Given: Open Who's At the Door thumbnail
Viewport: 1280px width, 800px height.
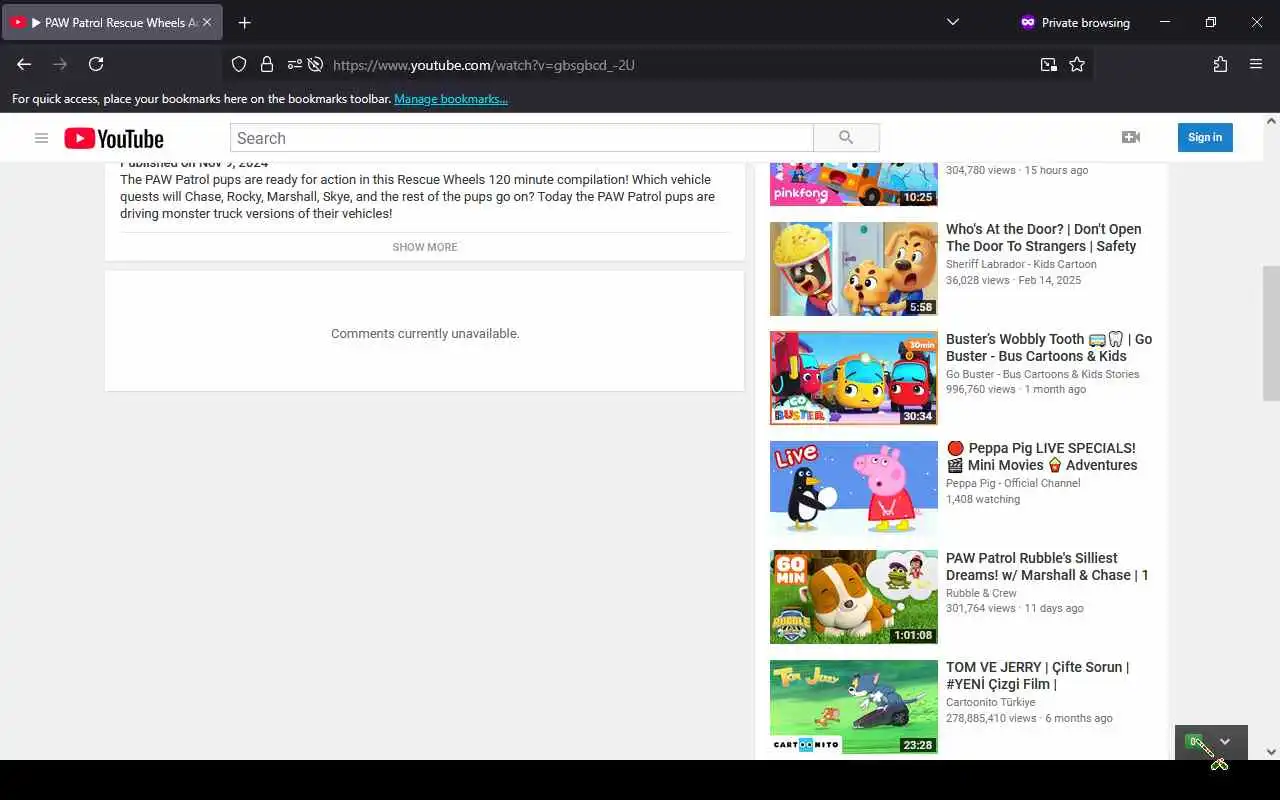Looking at the screenshot, I should (854, 269).
